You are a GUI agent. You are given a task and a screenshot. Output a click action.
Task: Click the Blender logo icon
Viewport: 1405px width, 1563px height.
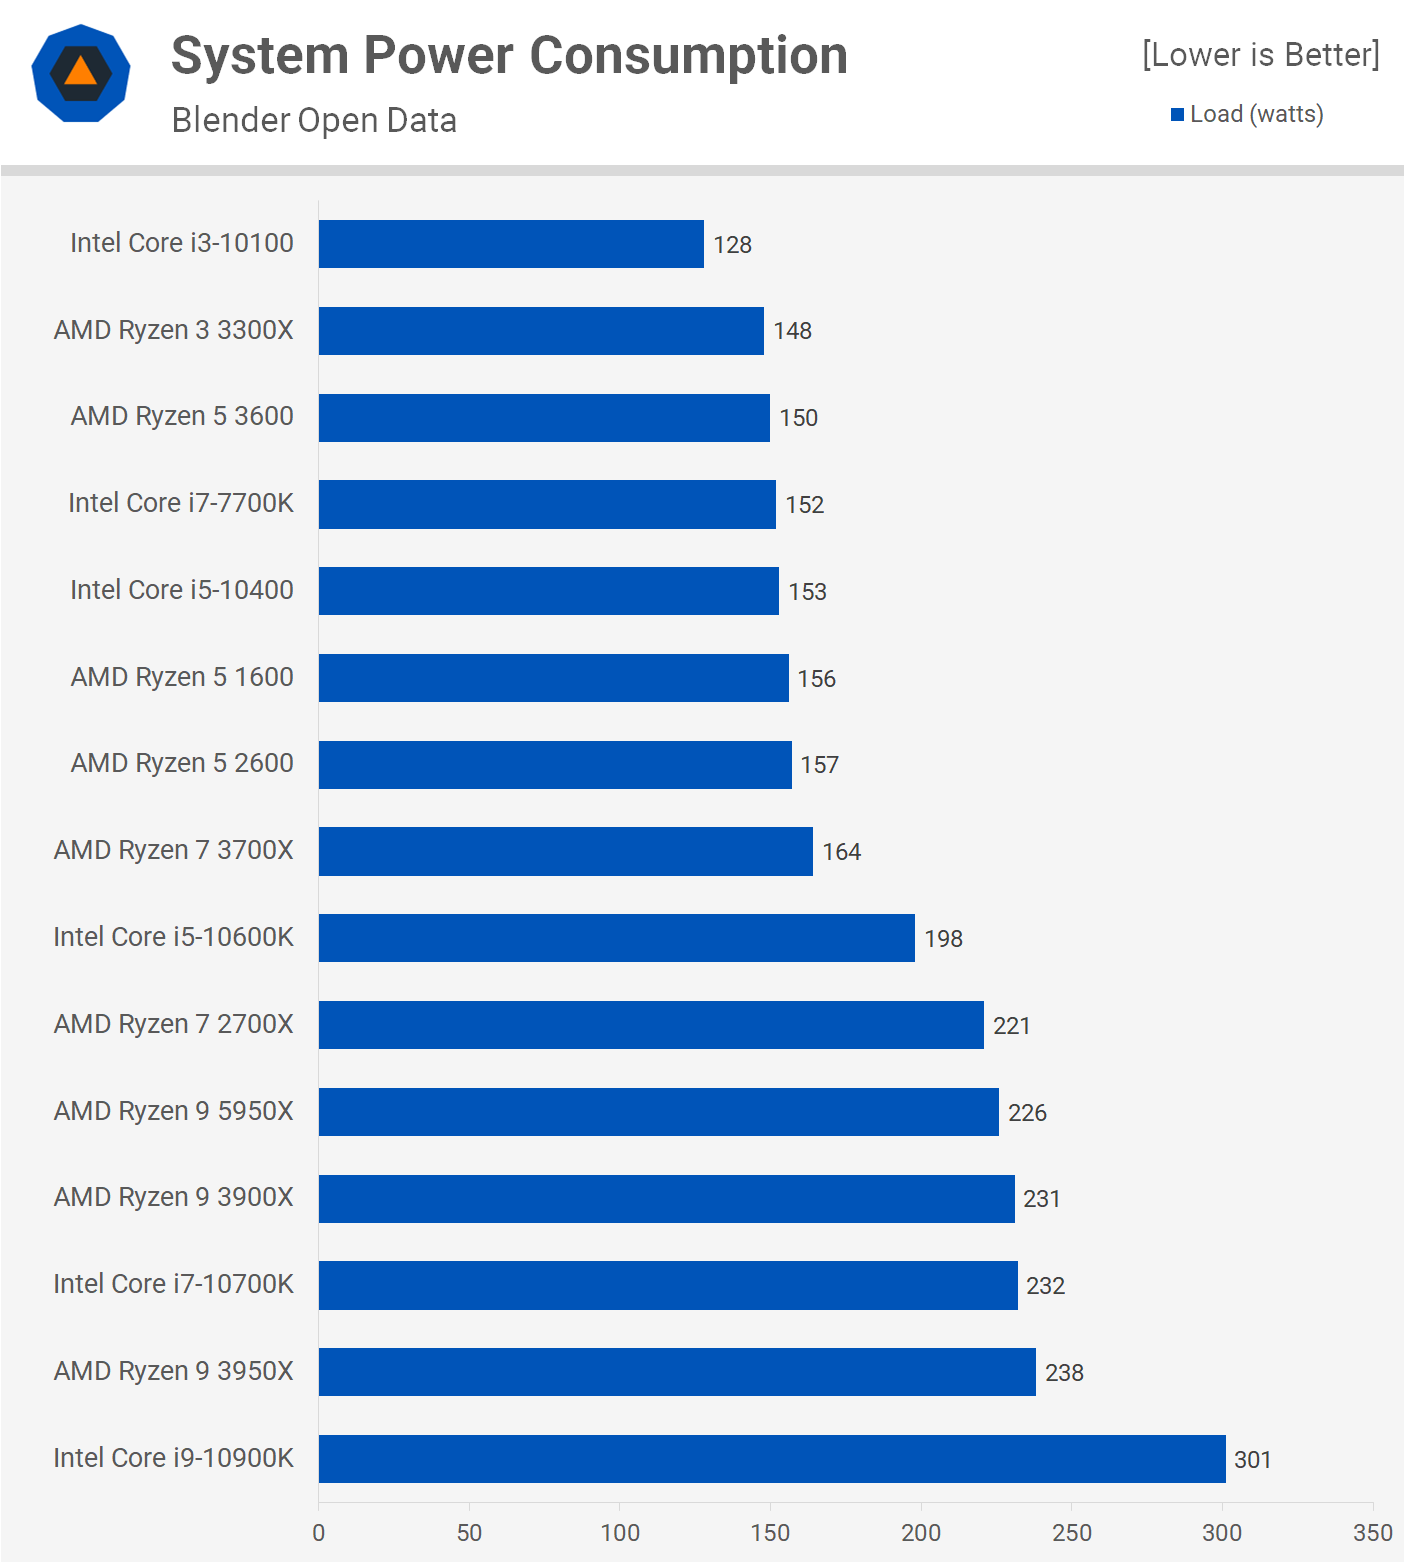[x=81, y=73]
